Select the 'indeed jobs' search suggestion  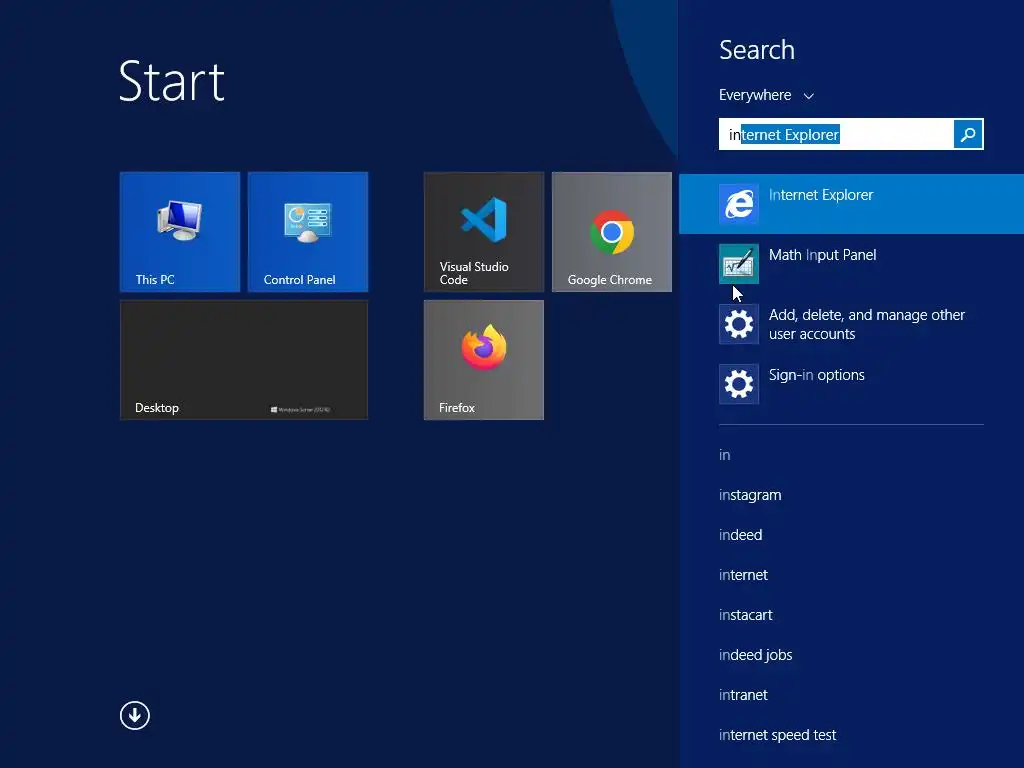(x=755, y=655)
